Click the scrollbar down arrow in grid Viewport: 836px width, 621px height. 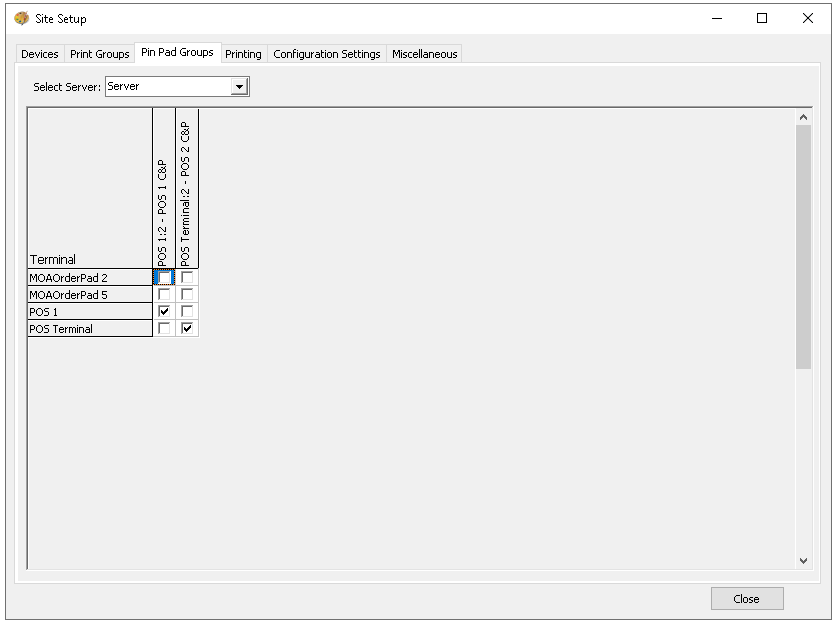(x=804, y=561)
